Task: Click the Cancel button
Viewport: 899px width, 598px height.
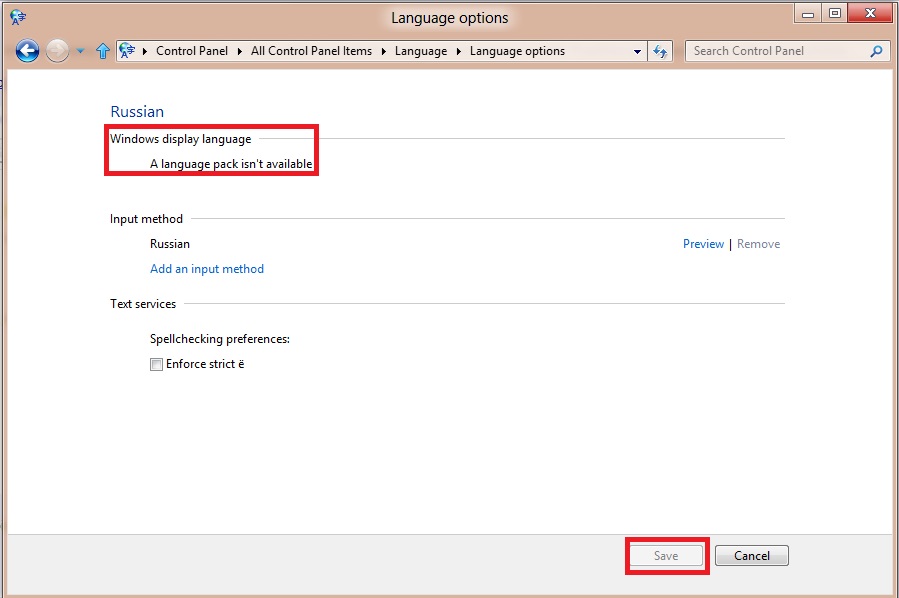Action: click(x=752, y=556)
